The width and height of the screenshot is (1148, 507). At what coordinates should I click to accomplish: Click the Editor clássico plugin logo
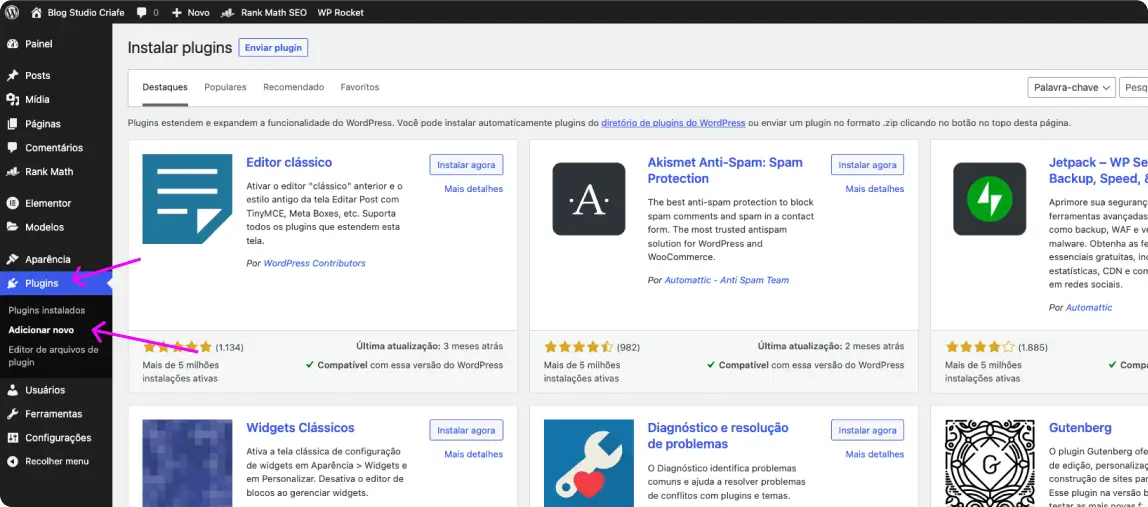coord(187,199)
